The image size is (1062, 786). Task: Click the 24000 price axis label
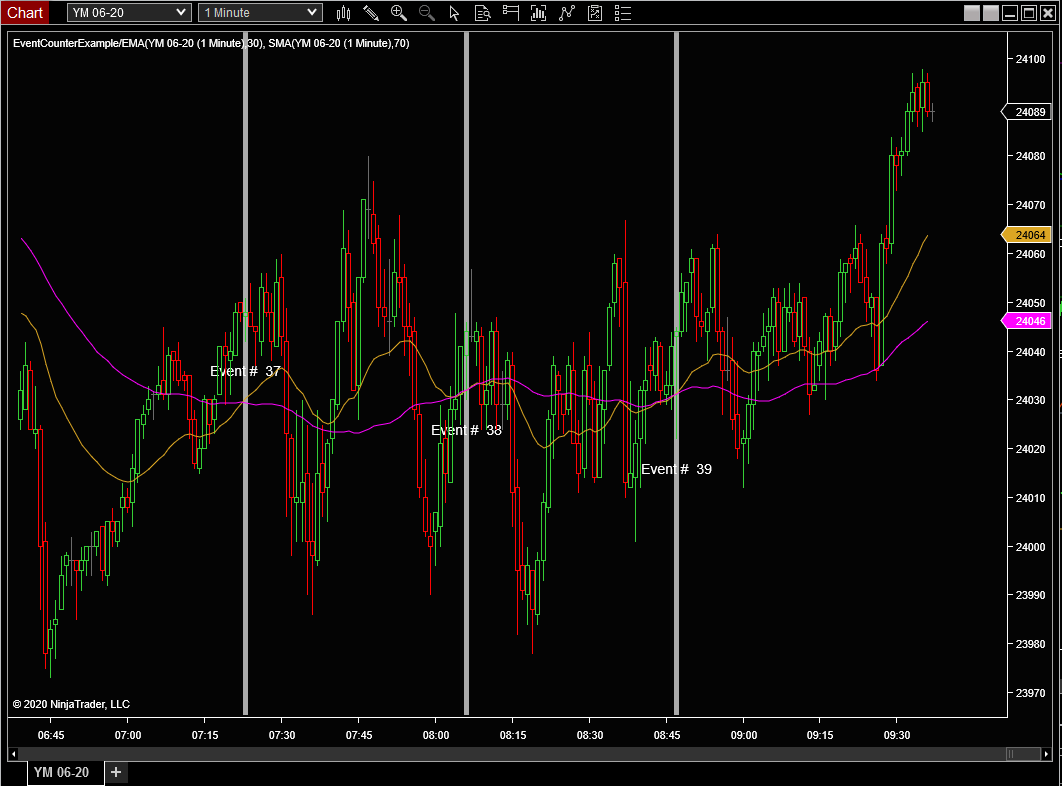pyautogui.click(x=1030, y=547)
